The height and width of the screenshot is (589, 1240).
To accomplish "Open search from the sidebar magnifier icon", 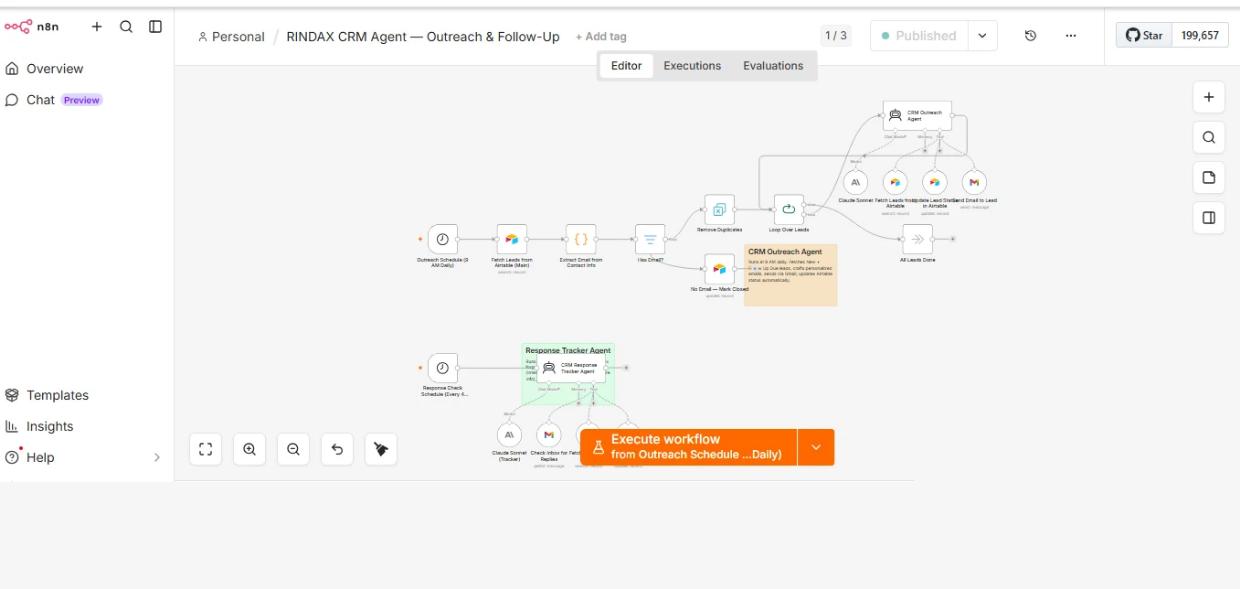I will [x=126, y=27].
